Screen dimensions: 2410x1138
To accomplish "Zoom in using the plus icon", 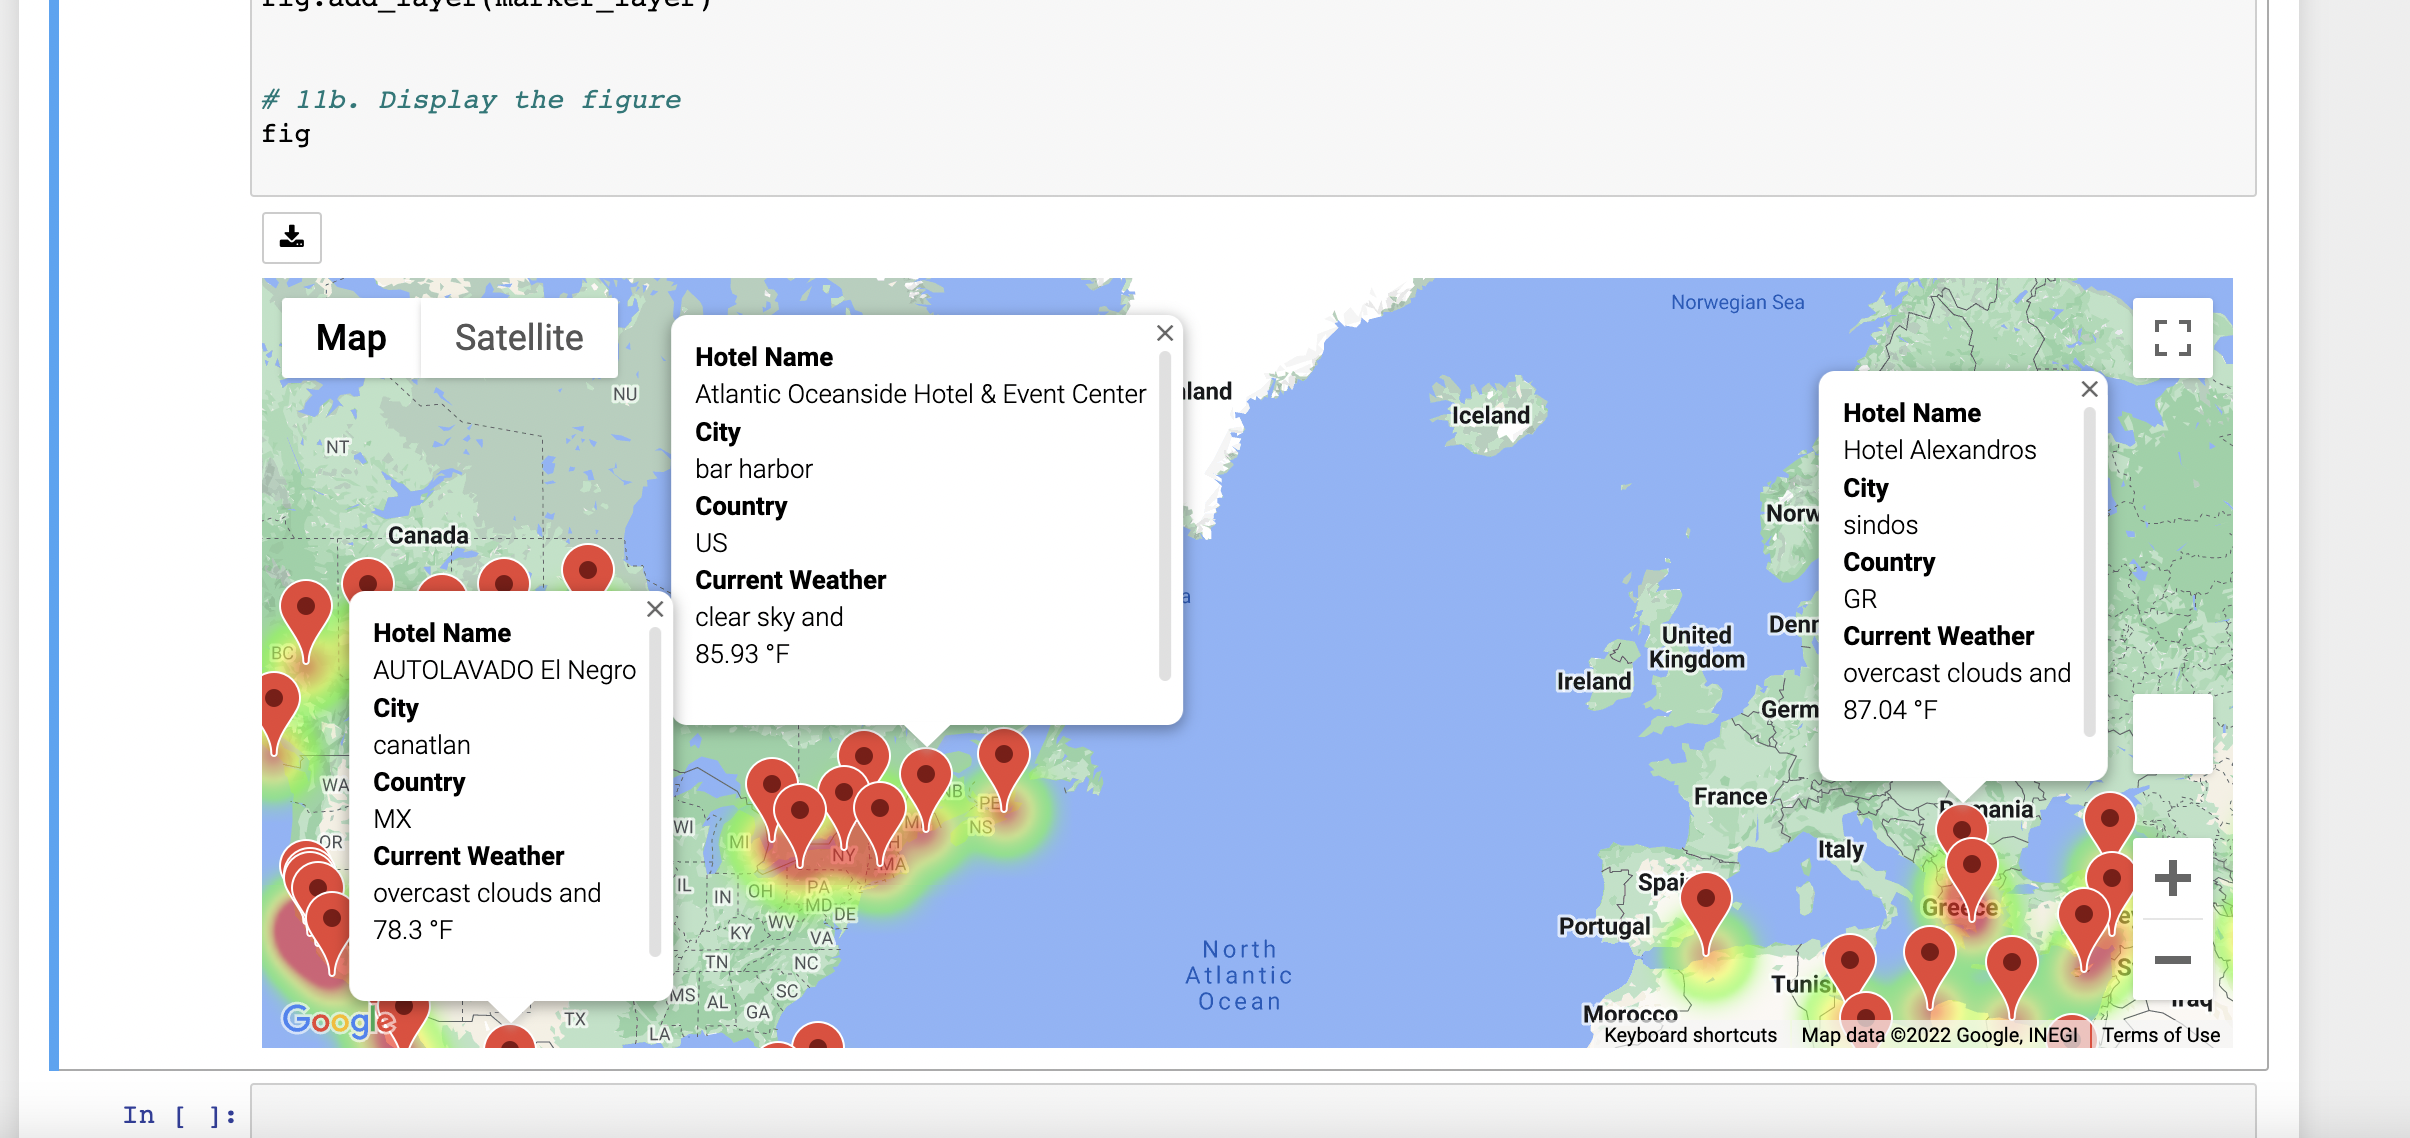I will 2172,878.
